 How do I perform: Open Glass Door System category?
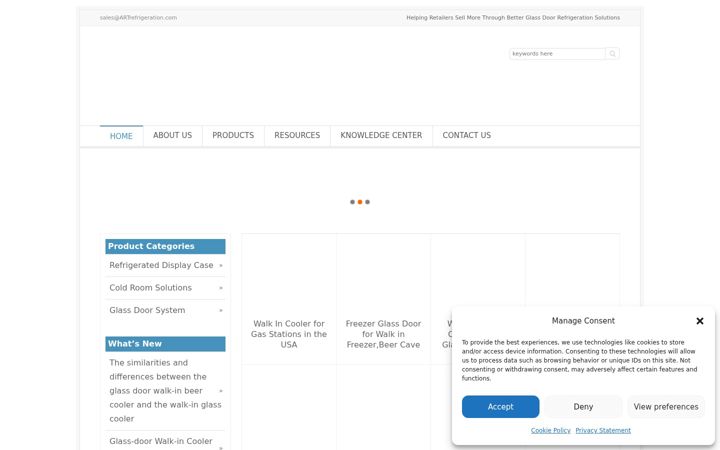pyautogui.click(x=147, y=310)
